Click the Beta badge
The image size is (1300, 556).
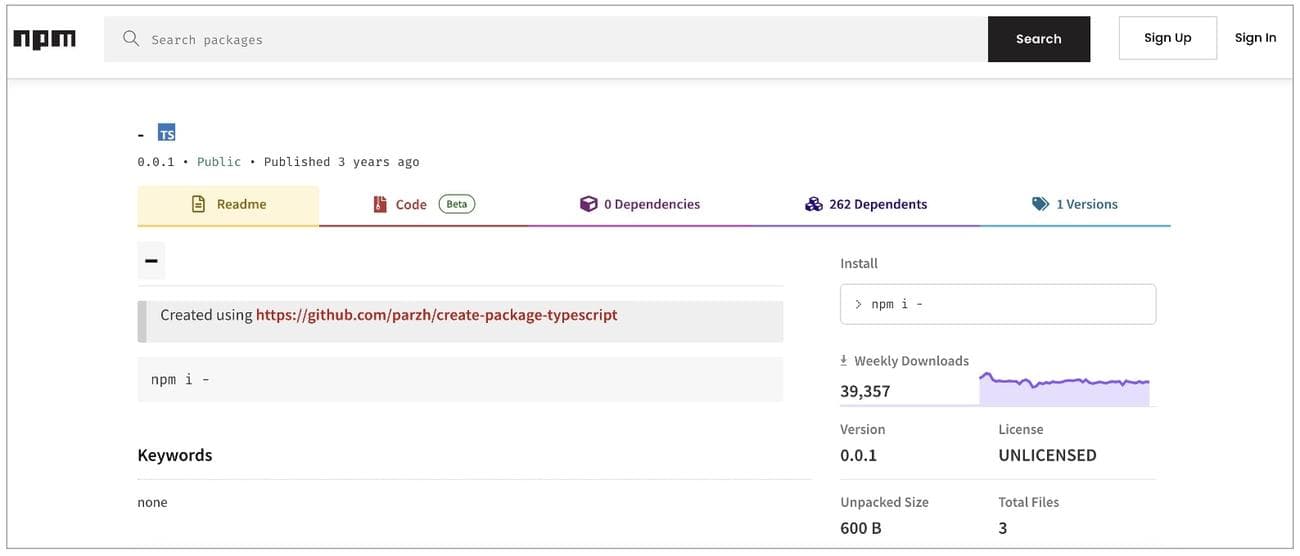click(457, 204)
